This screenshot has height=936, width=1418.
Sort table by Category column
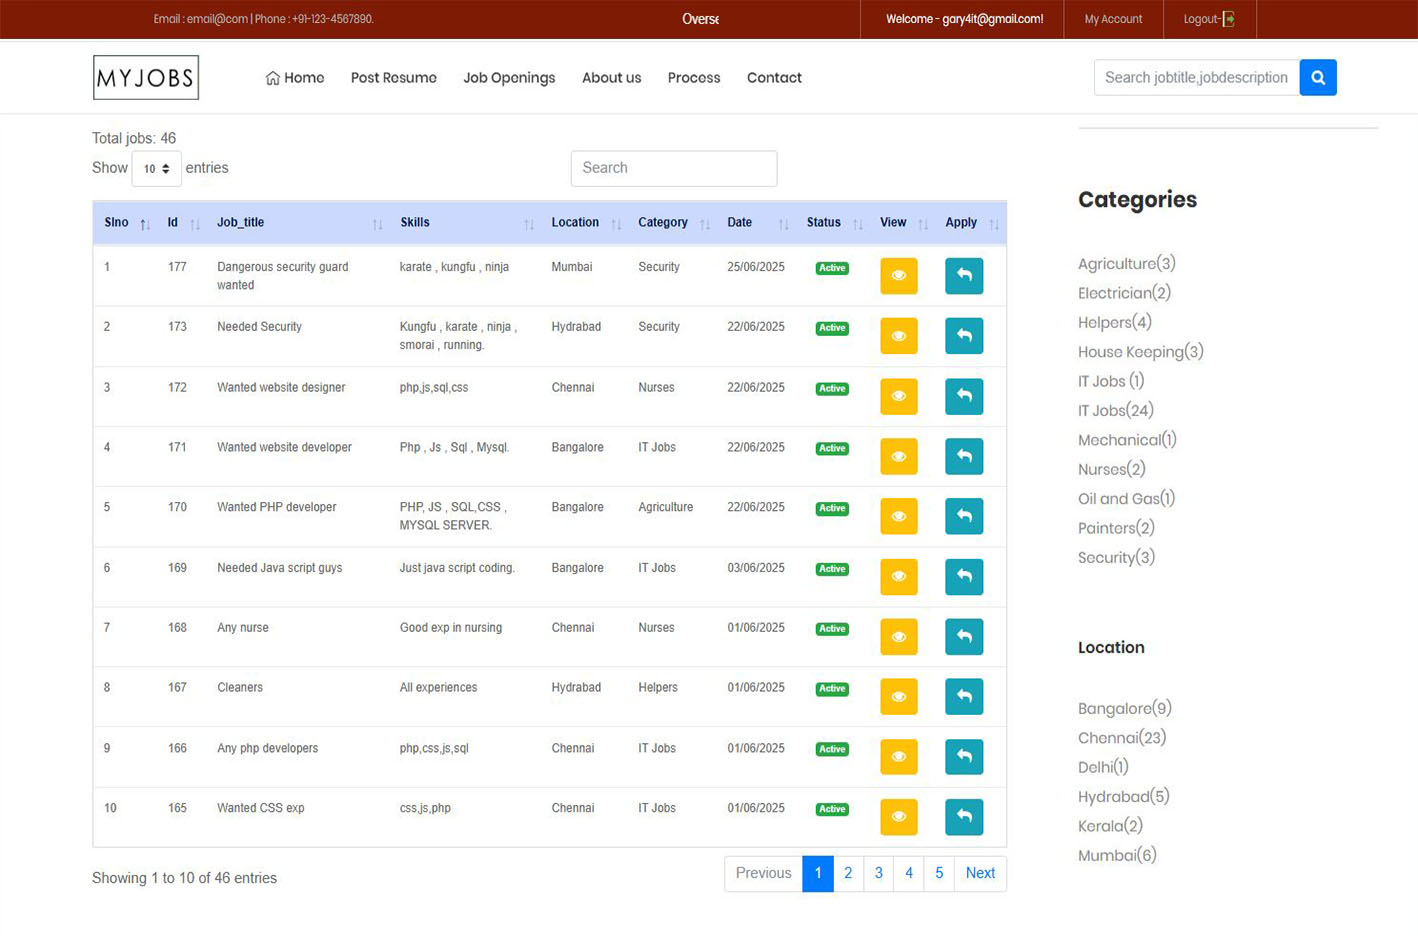[x=674, y=223]
